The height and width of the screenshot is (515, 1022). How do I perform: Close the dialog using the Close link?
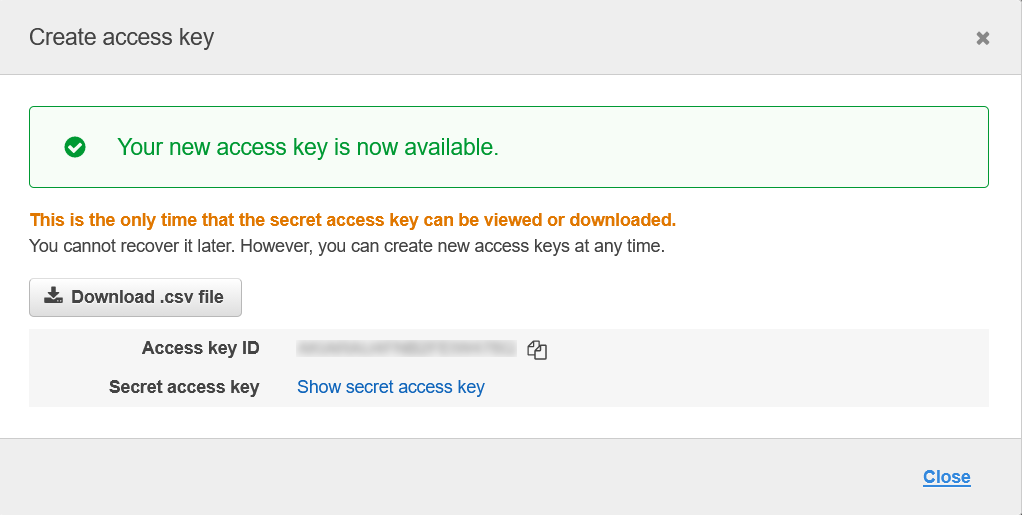946,477
